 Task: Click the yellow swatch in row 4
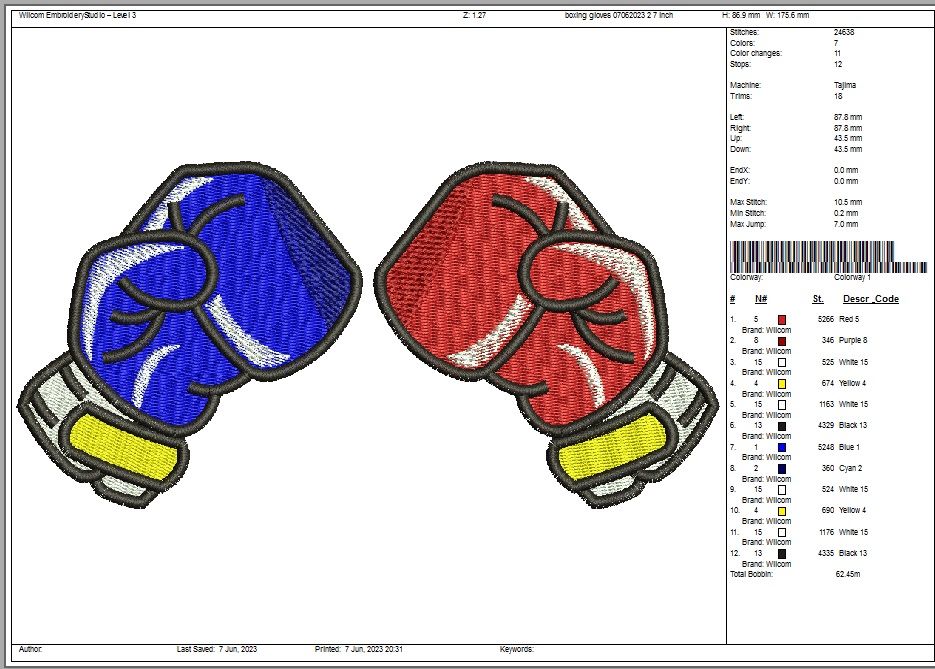pyautogui.click(x=782, y=383)
